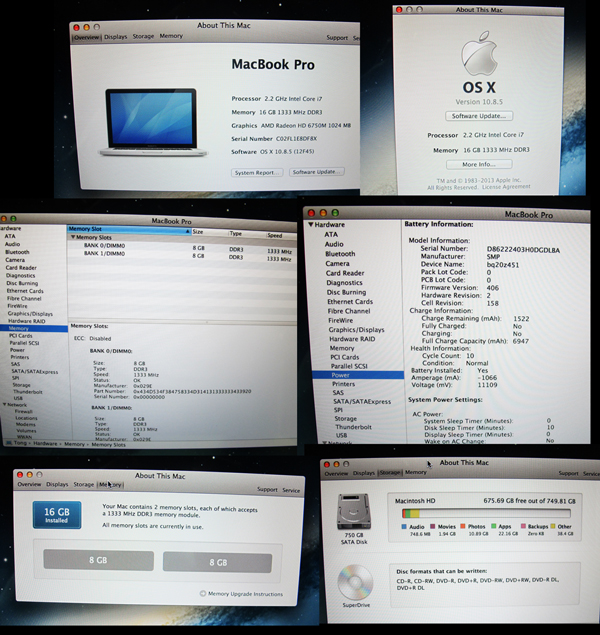Select PCI Cards in the memory window sidebar
Screen dimensions: 600x635
pos(21,336)
